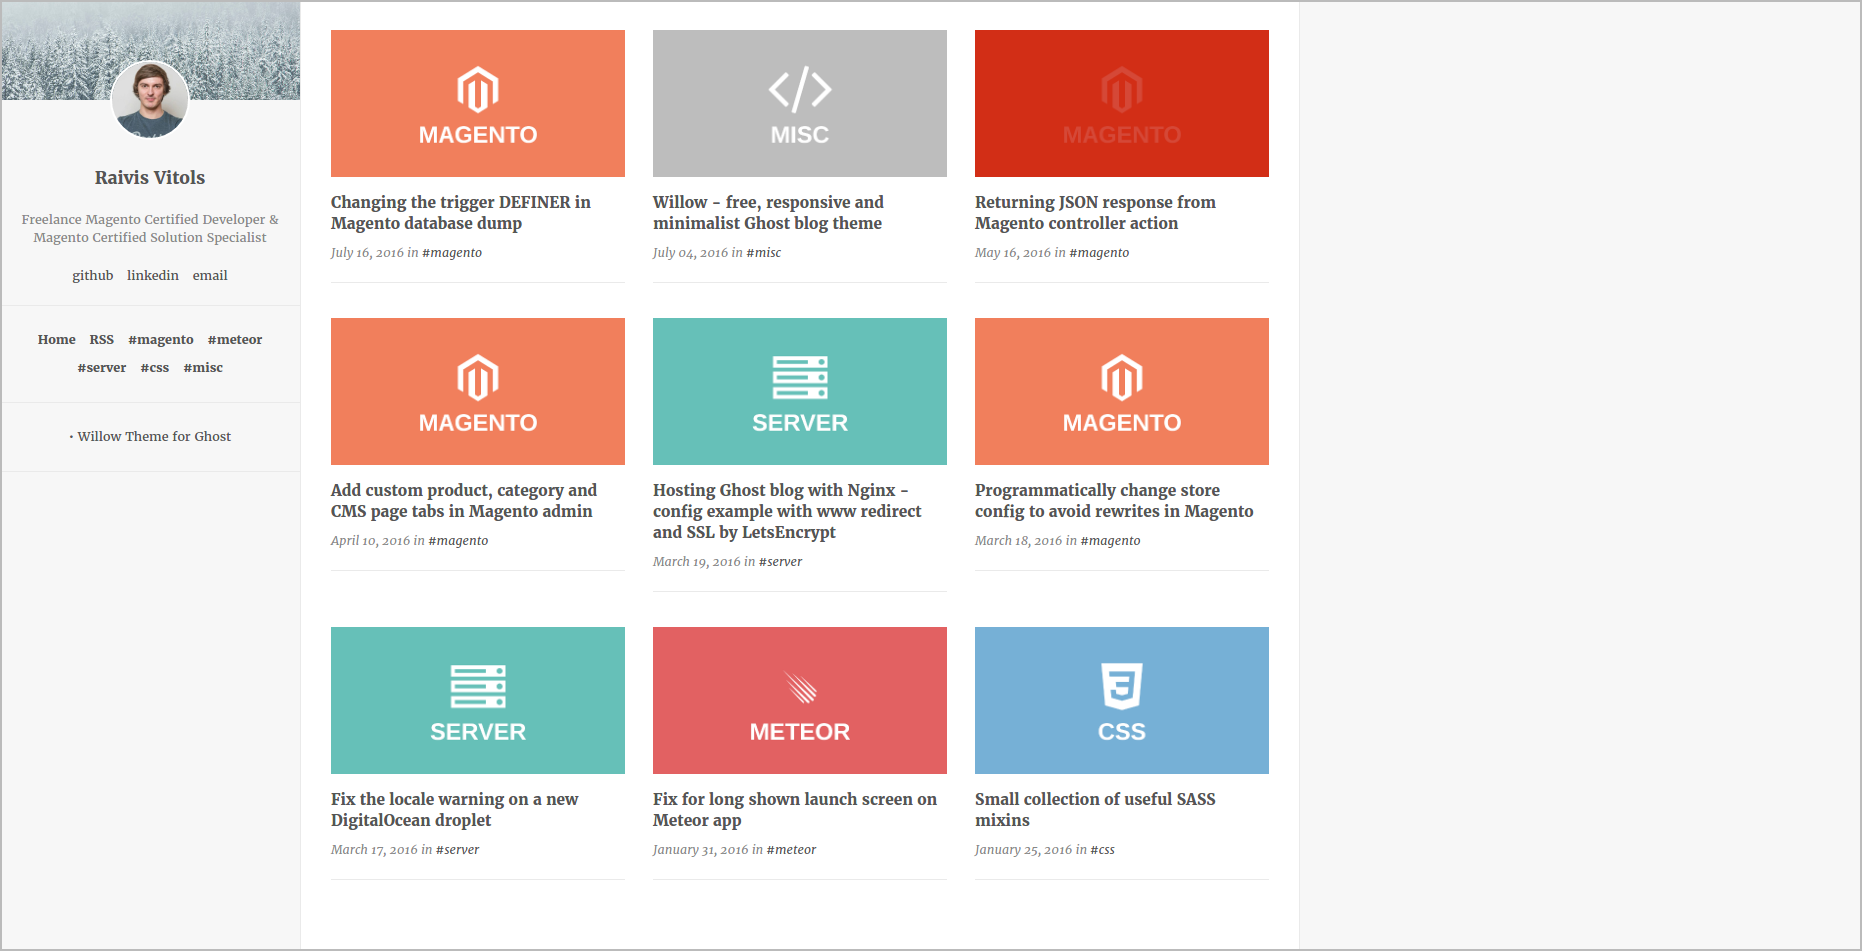Viewport: 1862px width, 951px height.
Task: Open 'Fix for long shown launch screen' title
Action: tap(795, 810)
